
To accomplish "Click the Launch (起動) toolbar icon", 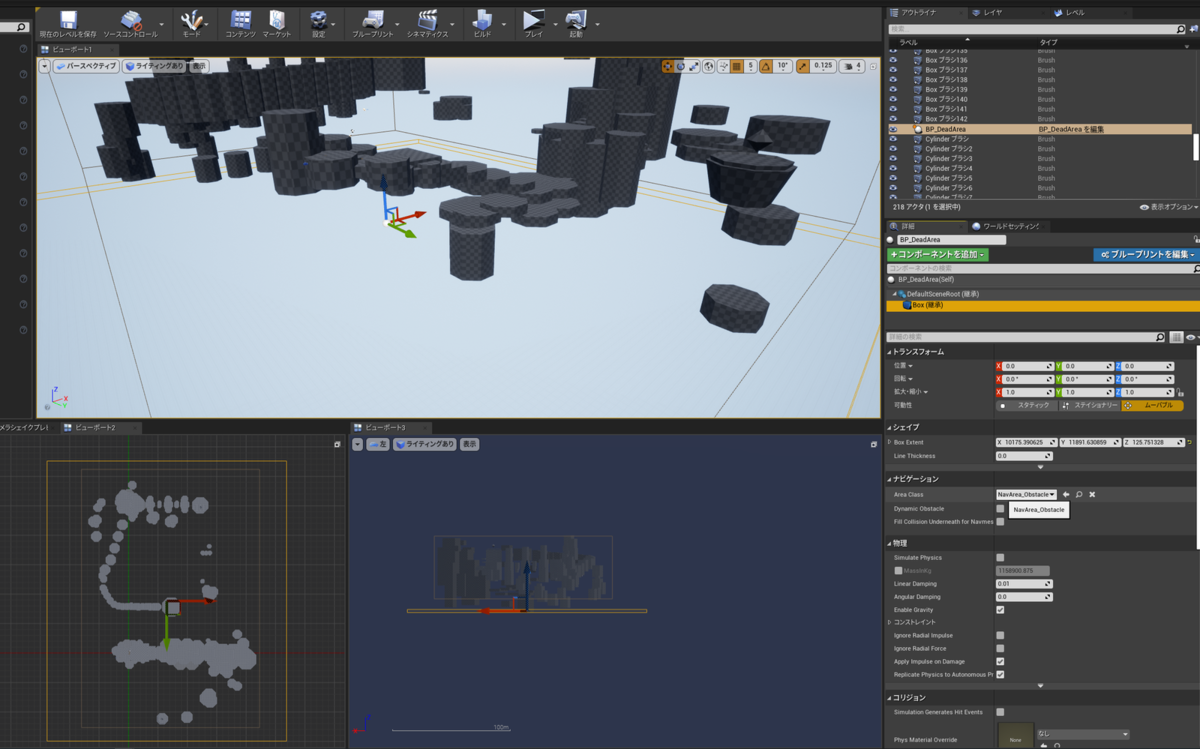I will point(575,20).
